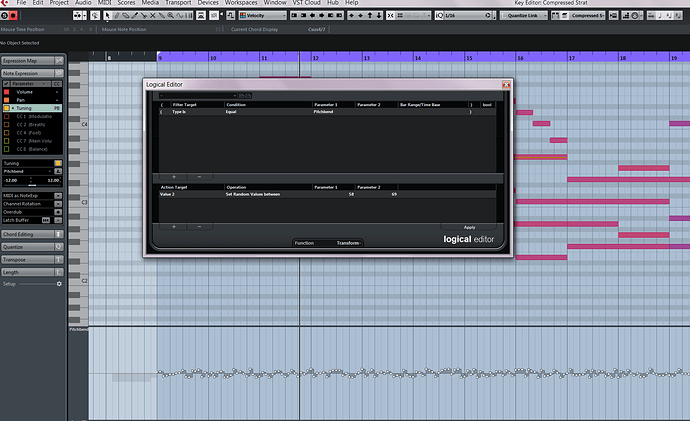690x421 pixels.
Task: Open the Help menu
Action: click(351, 3)
